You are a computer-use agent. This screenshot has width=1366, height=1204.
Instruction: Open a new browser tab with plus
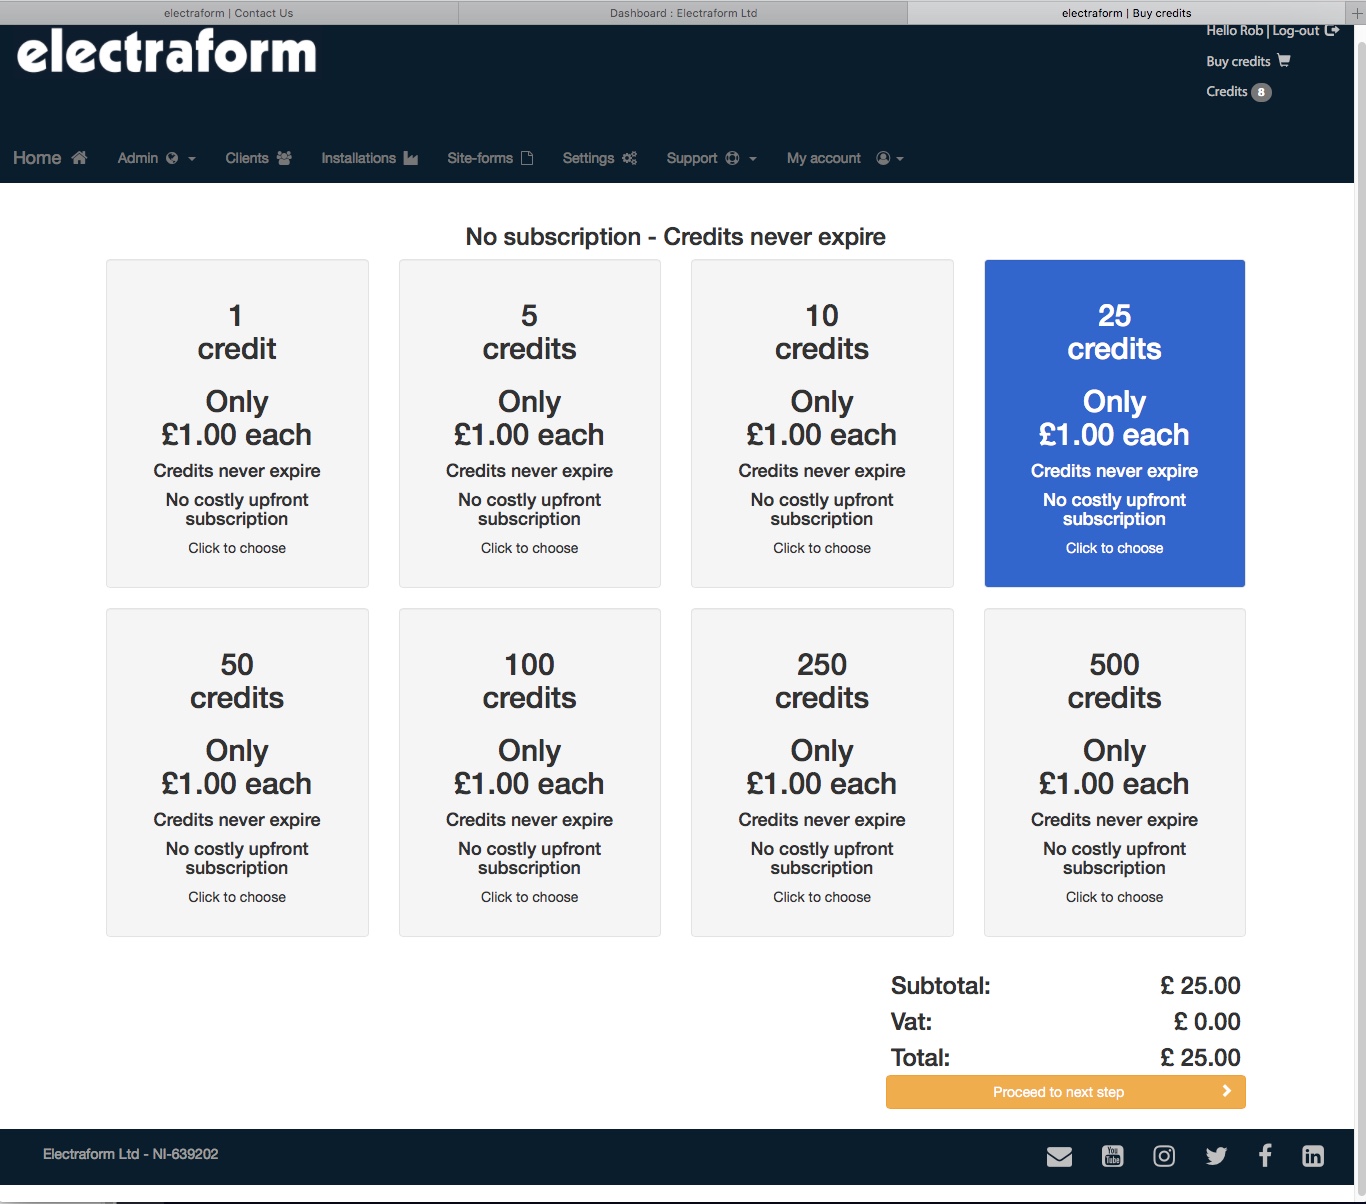pyautogui.click(x=1357, y=13)
